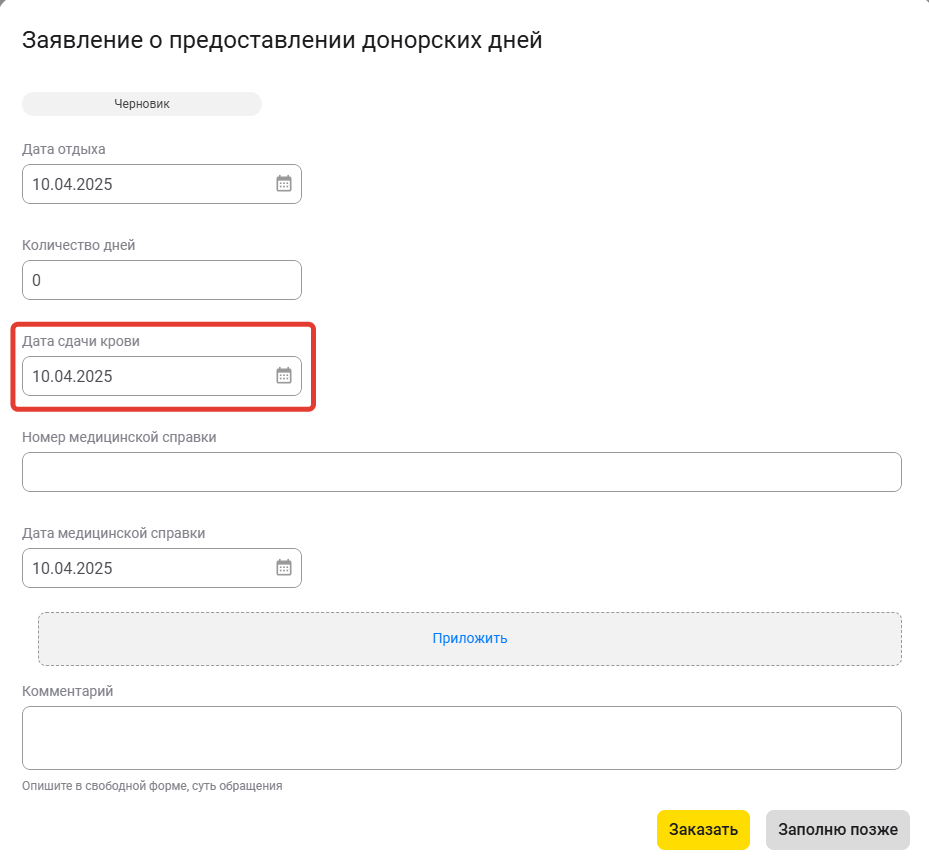Screen dimensions: 929x863
Task: Open calendar picker for Дата сдачи крови
Action: click(284, 376)
